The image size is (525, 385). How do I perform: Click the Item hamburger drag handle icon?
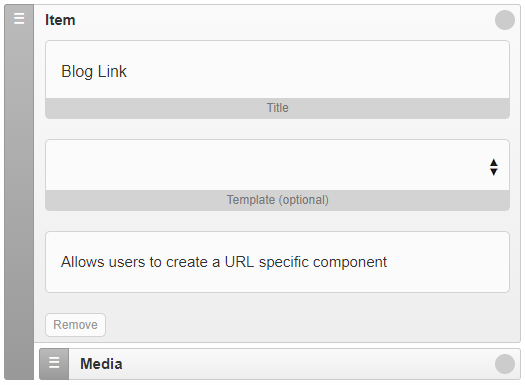(x=19, y=18)
